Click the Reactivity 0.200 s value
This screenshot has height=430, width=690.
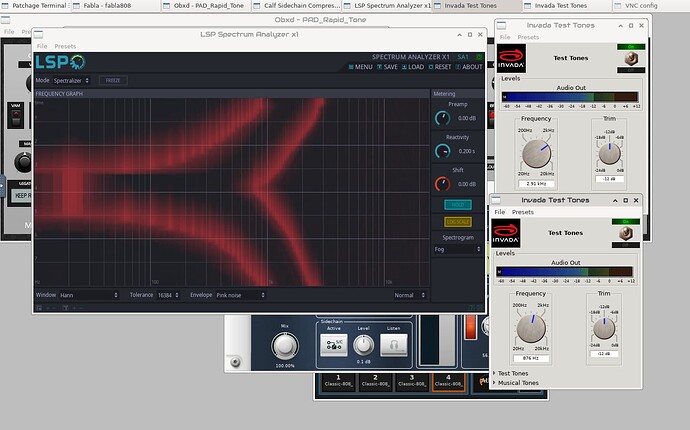(x=466, y=151)
